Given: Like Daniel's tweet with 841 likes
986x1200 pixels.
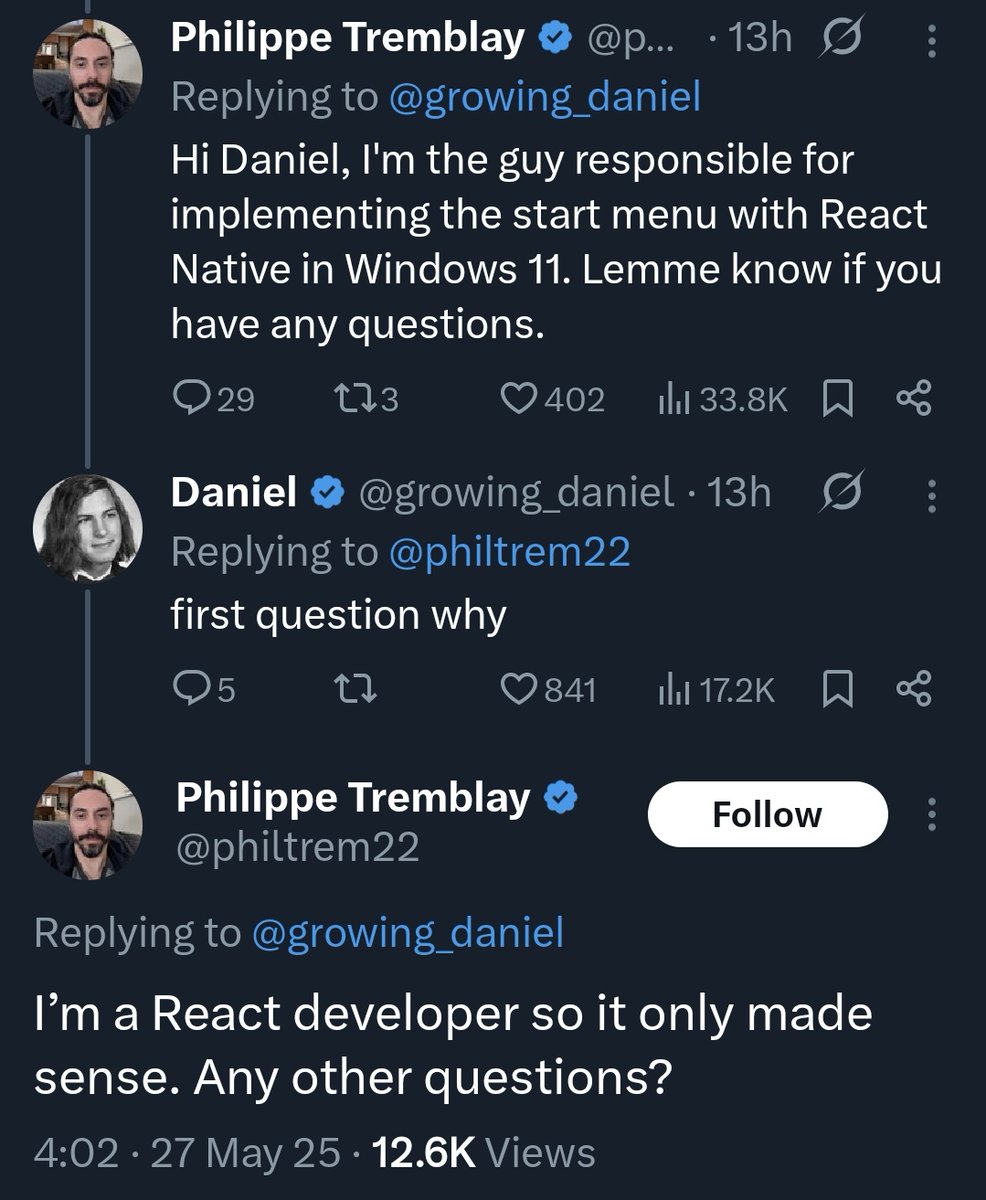Looking at the screenshot, I should pos(548,689).
